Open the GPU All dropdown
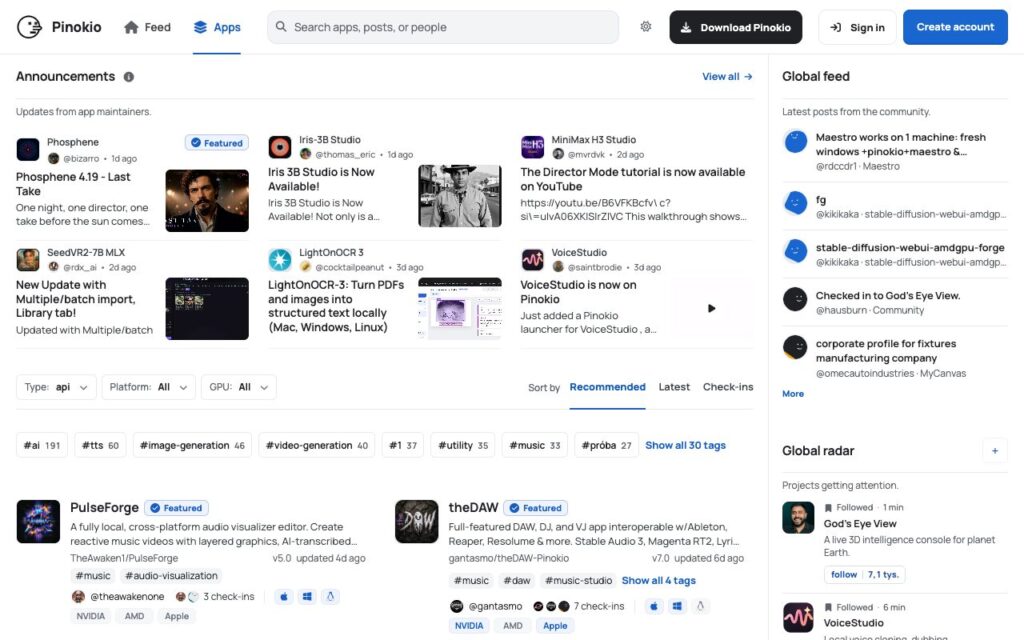 click(x=238, y=387)
